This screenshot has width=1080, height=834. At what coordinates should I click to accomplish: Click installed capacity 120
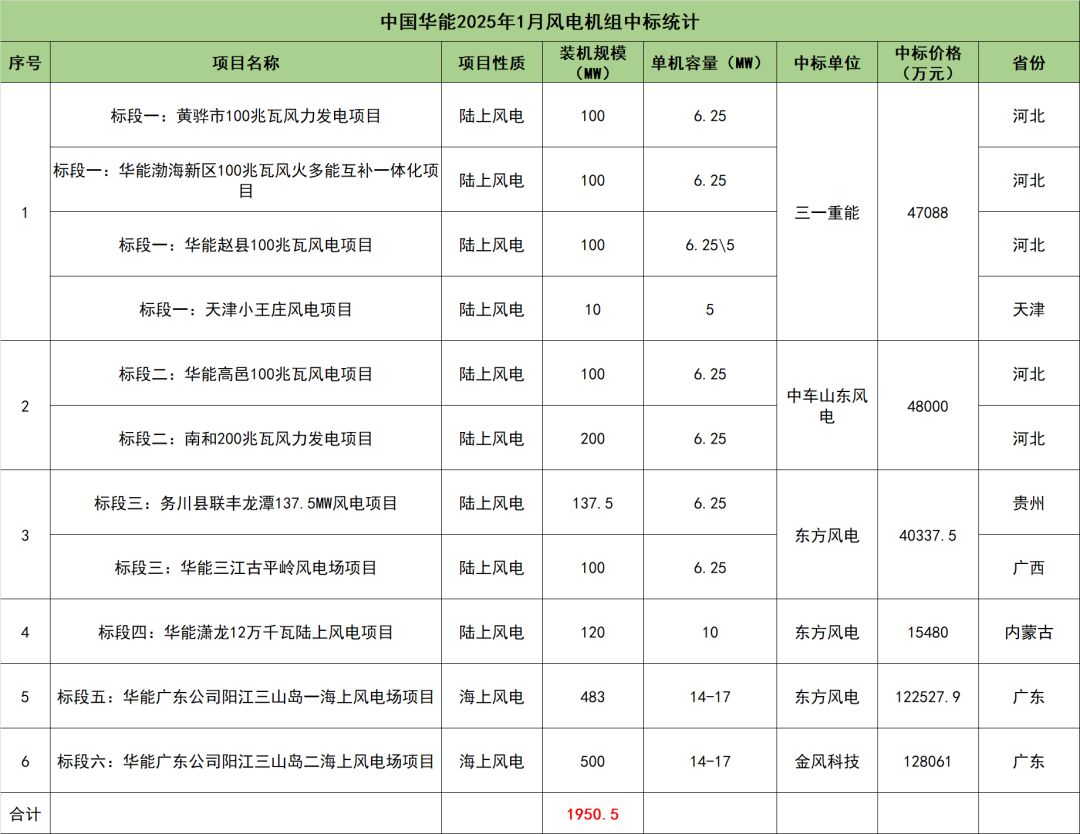tap(593, 632)
